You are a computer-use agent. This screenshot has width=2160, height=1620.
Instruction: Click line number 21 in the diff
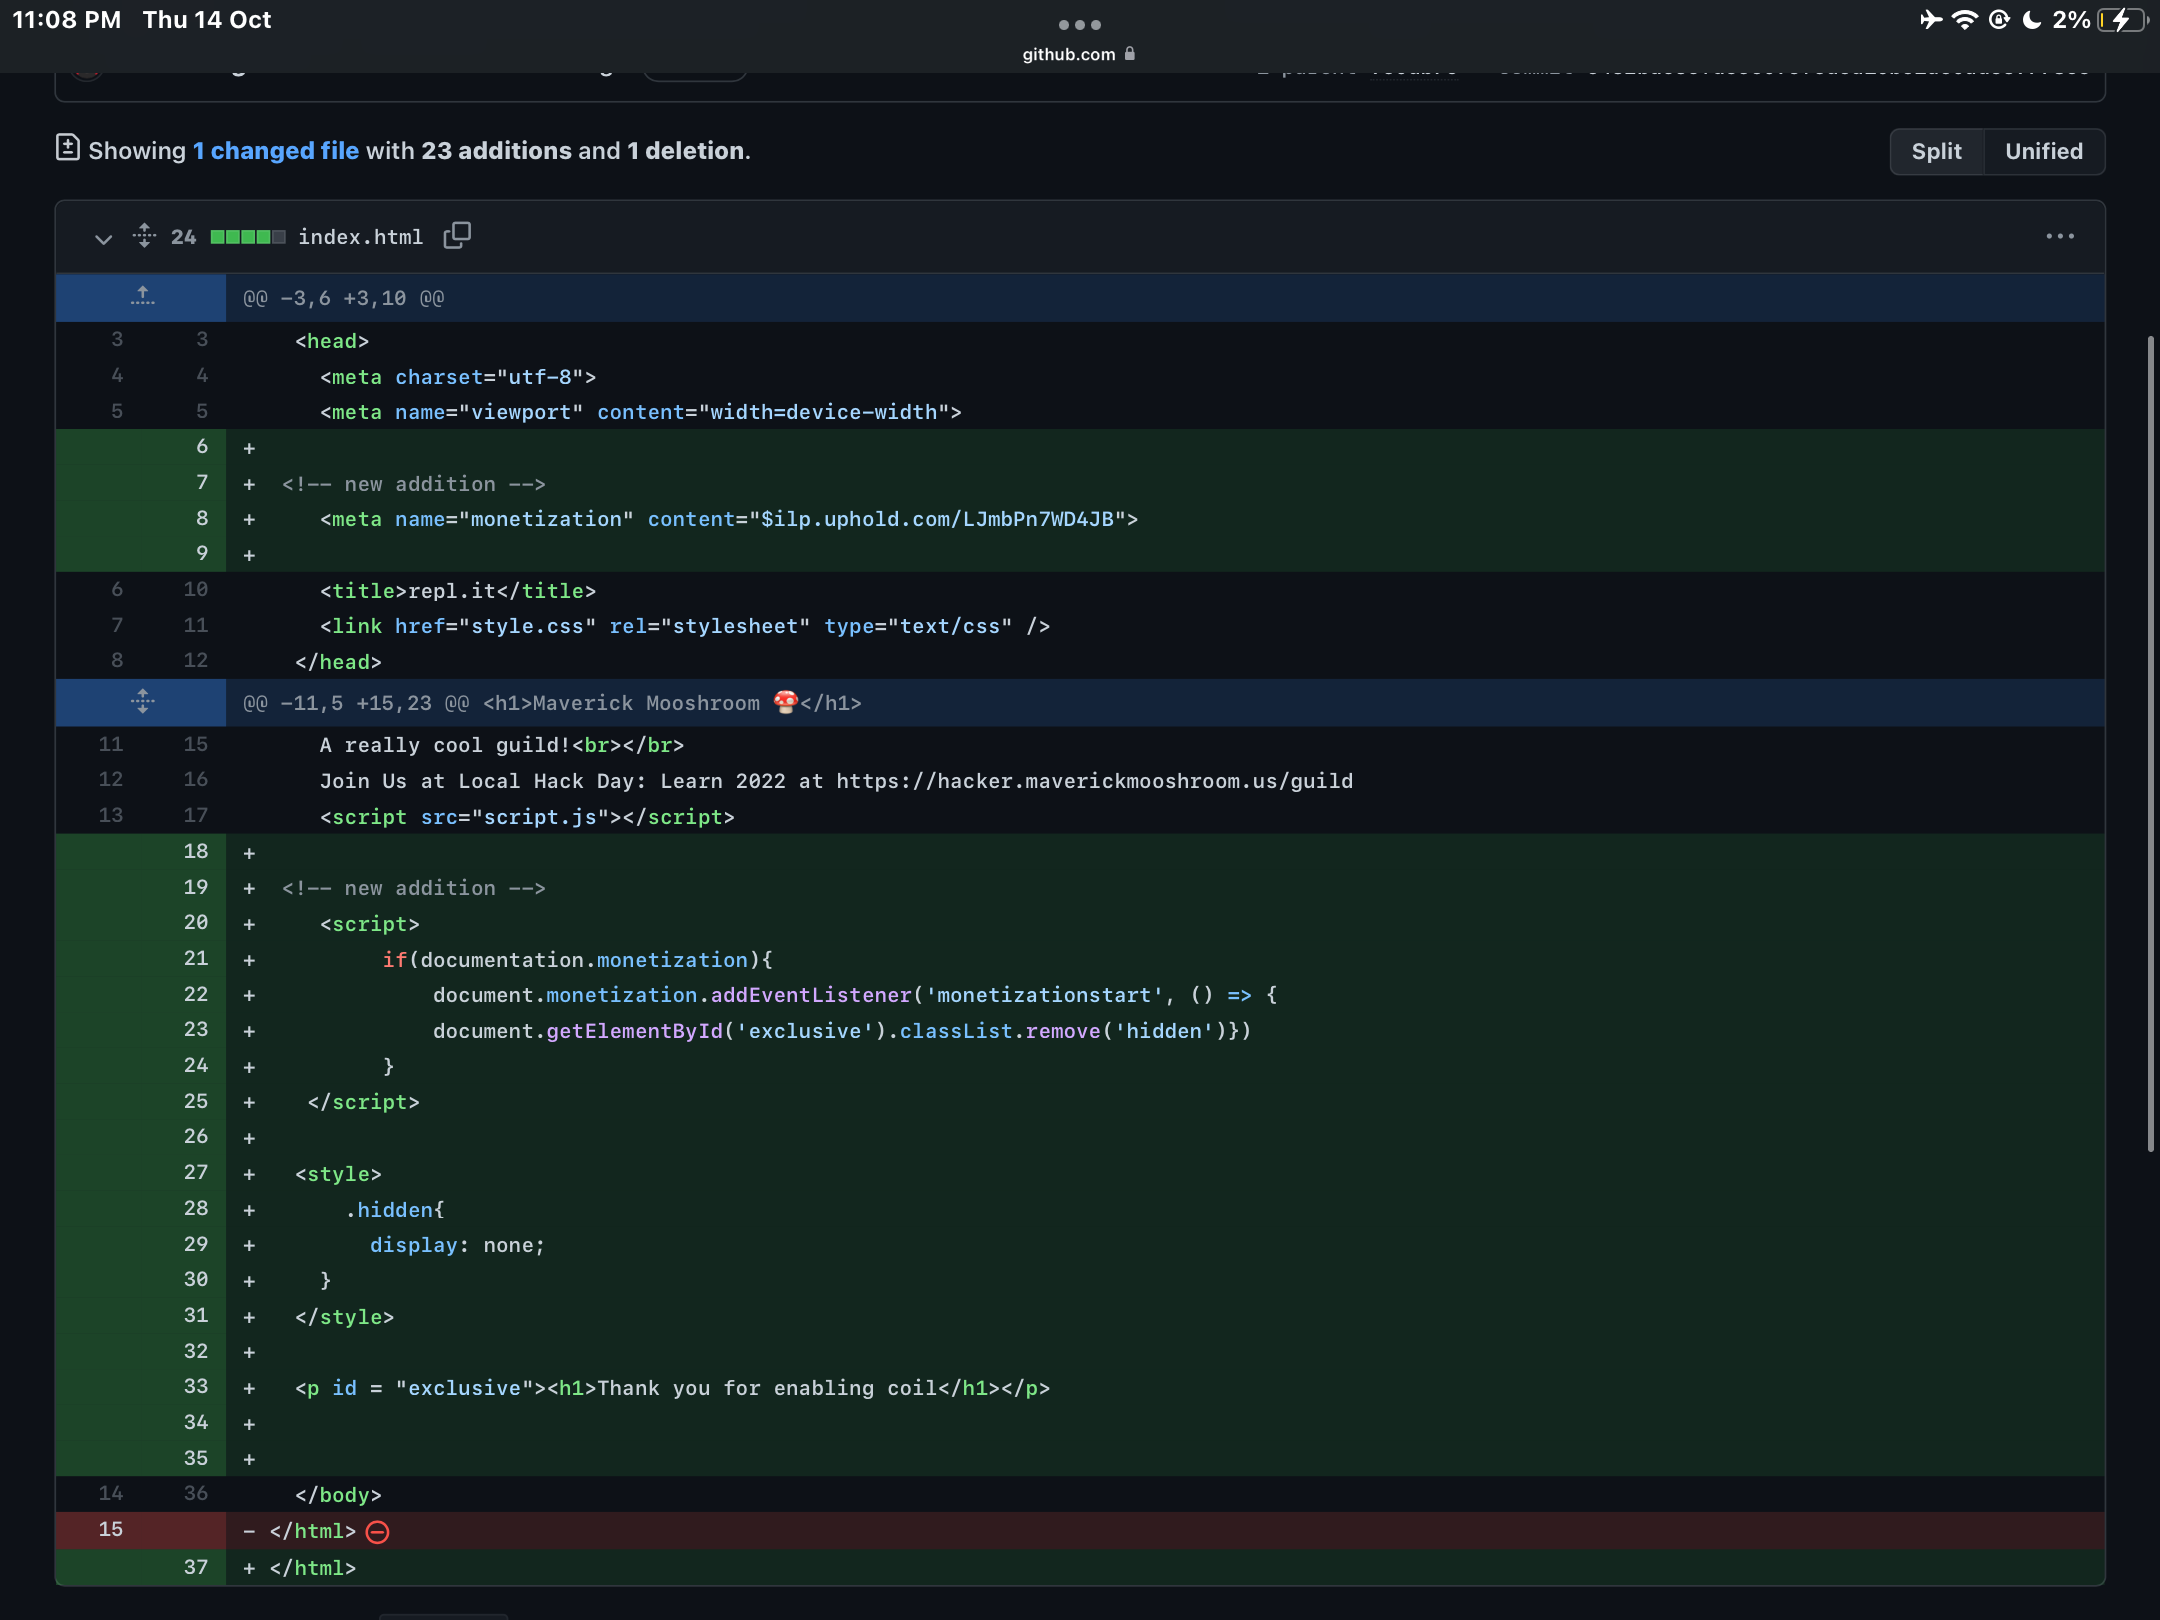pyautogui.click(x=195, y=958)
